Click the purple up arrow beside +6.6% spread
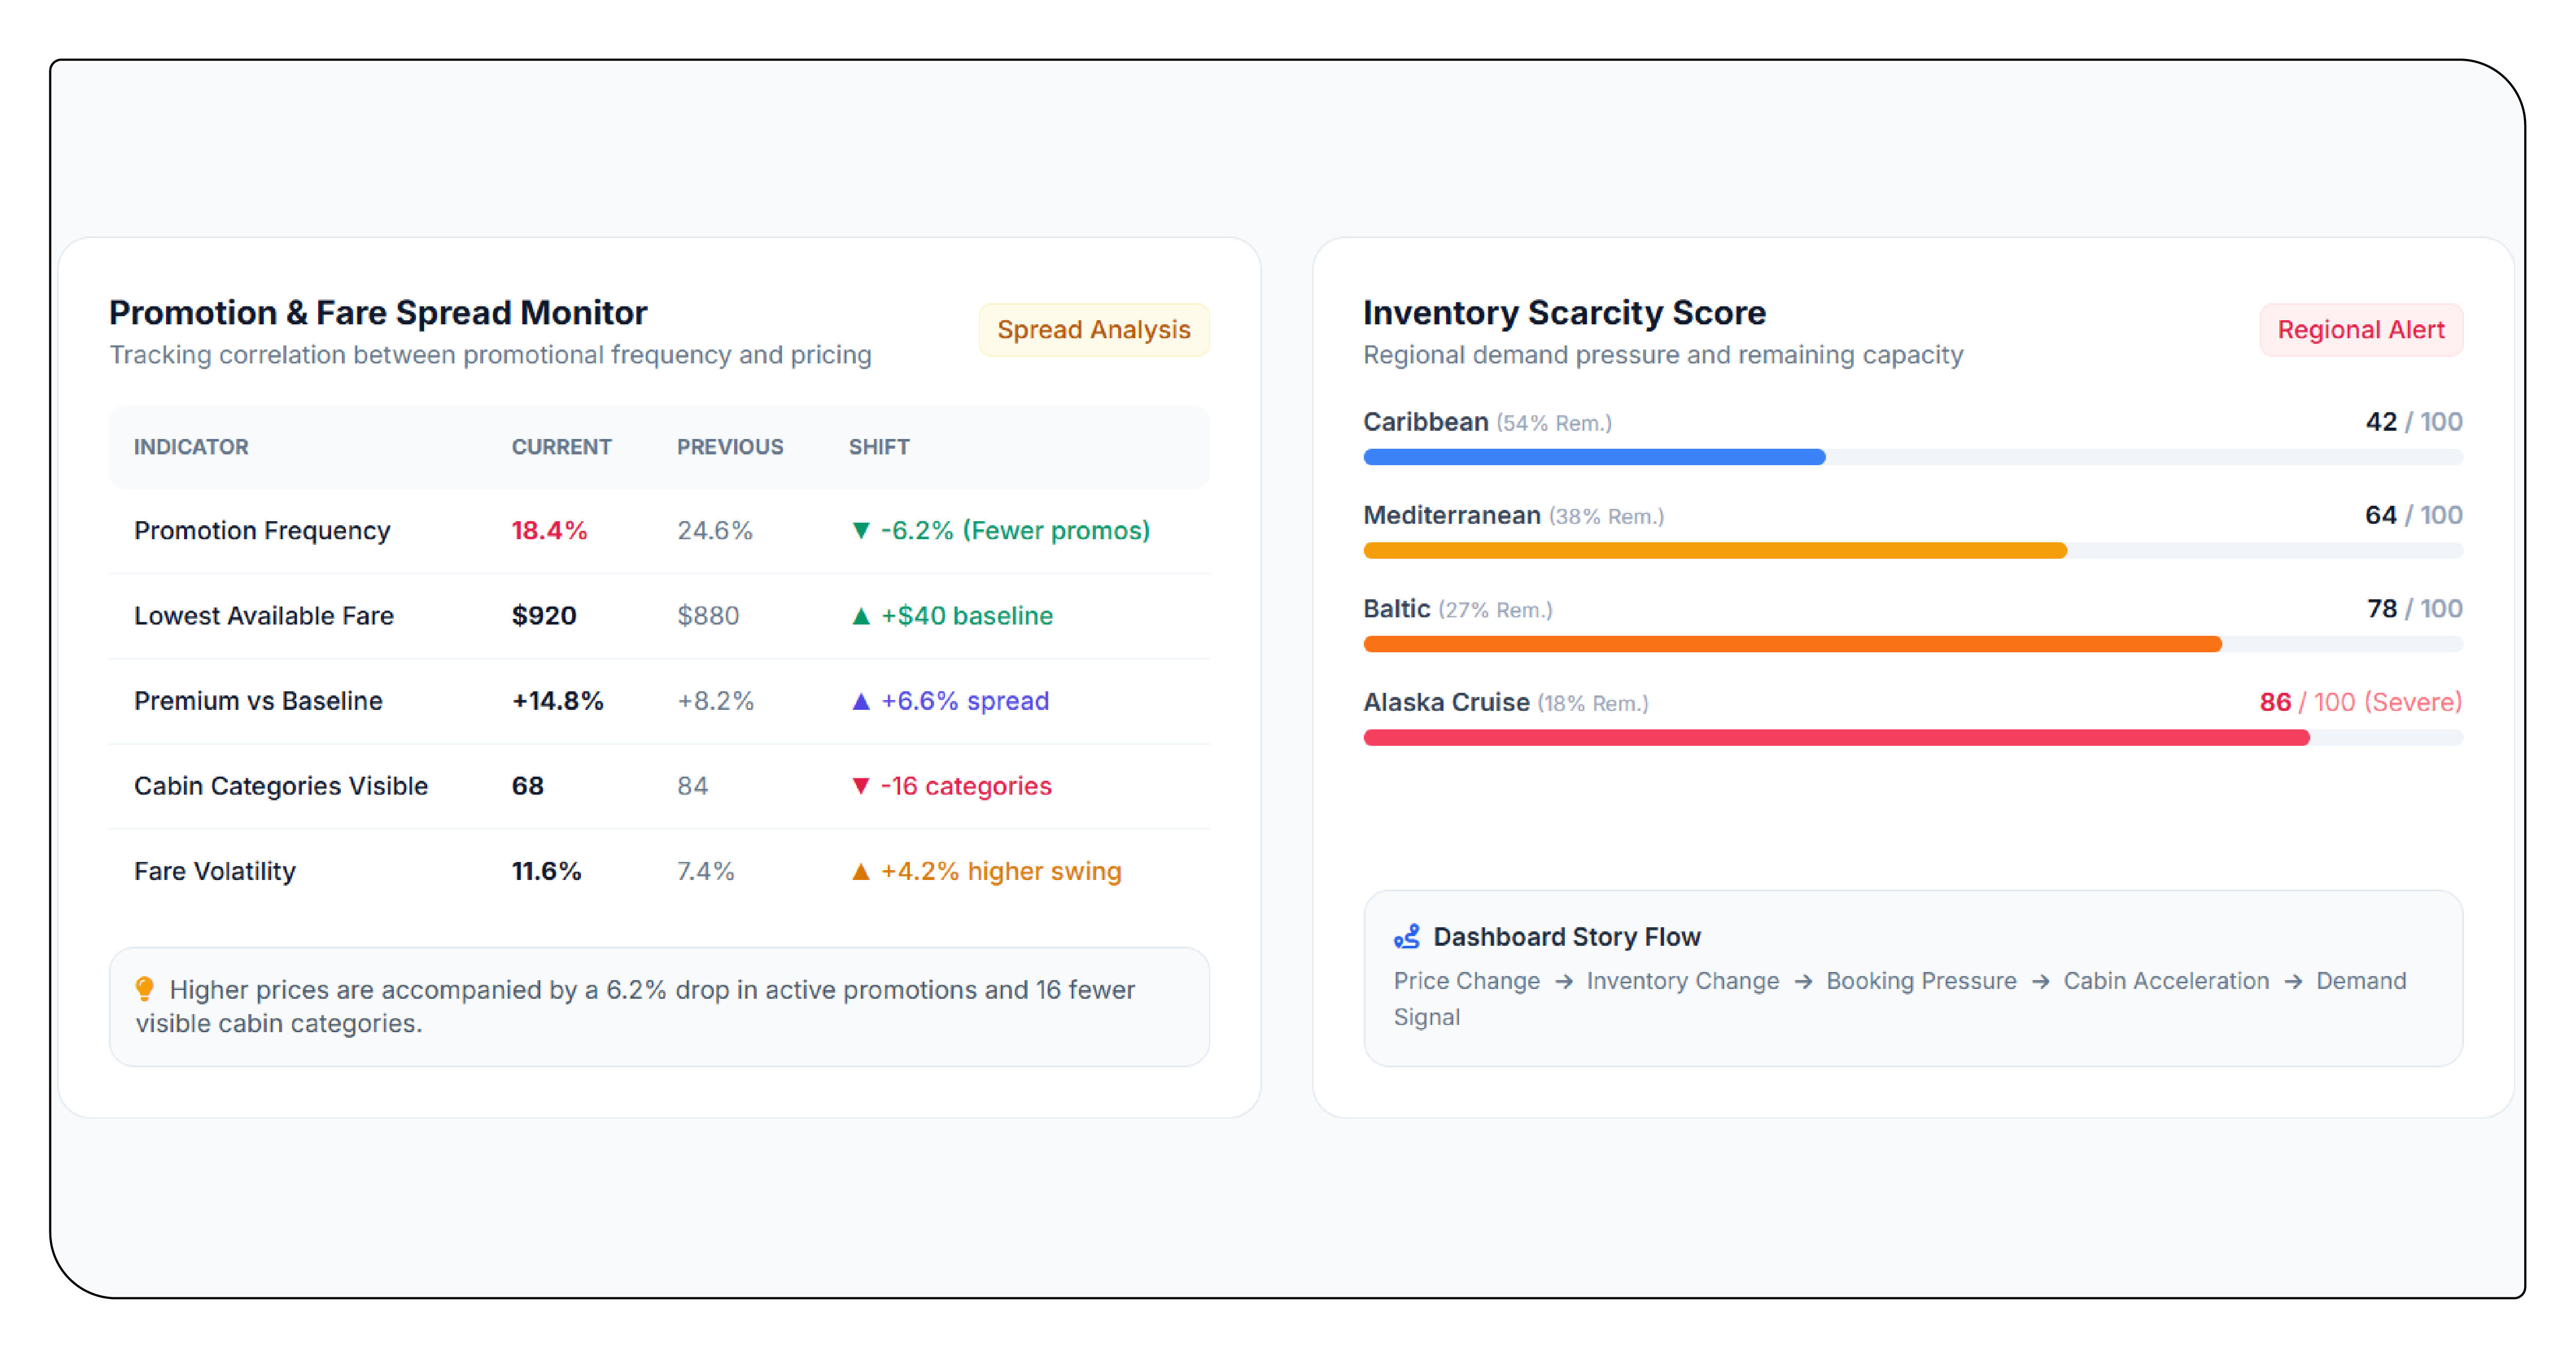The image size is (2576, 1358). tap(860, 700)
